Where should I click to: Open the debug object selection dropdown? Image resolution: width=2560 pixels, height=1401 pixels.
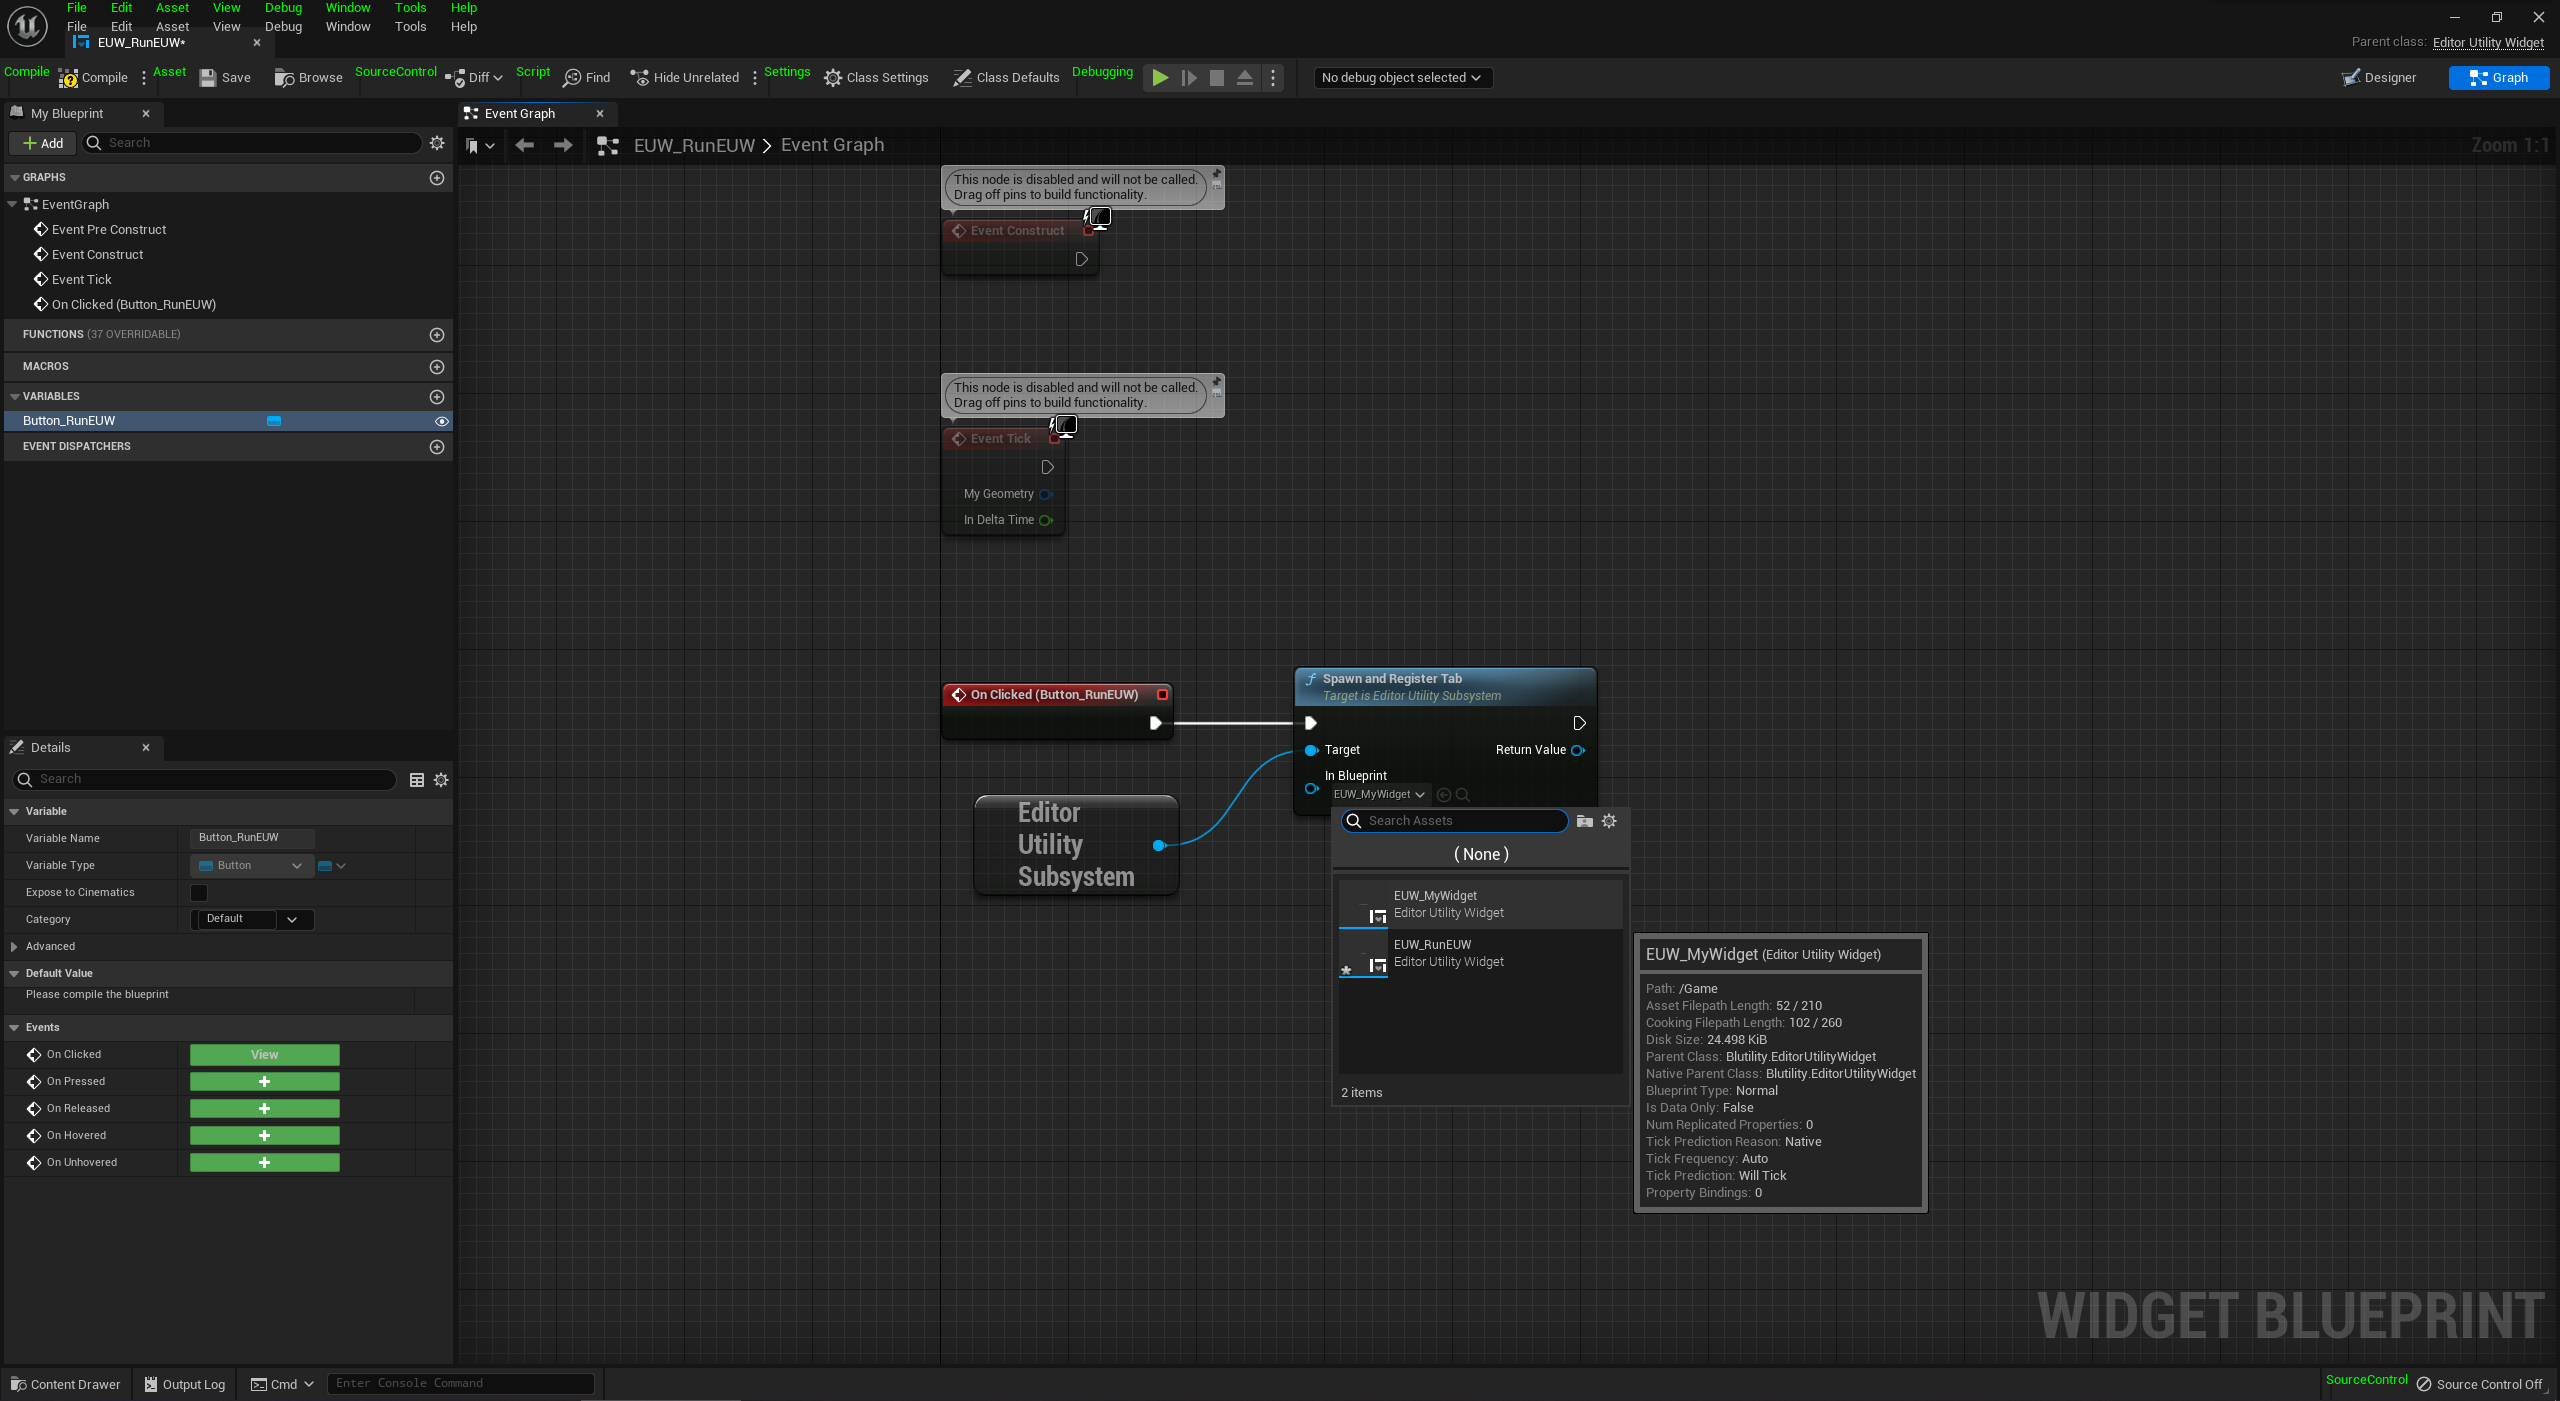(1402, 78)
